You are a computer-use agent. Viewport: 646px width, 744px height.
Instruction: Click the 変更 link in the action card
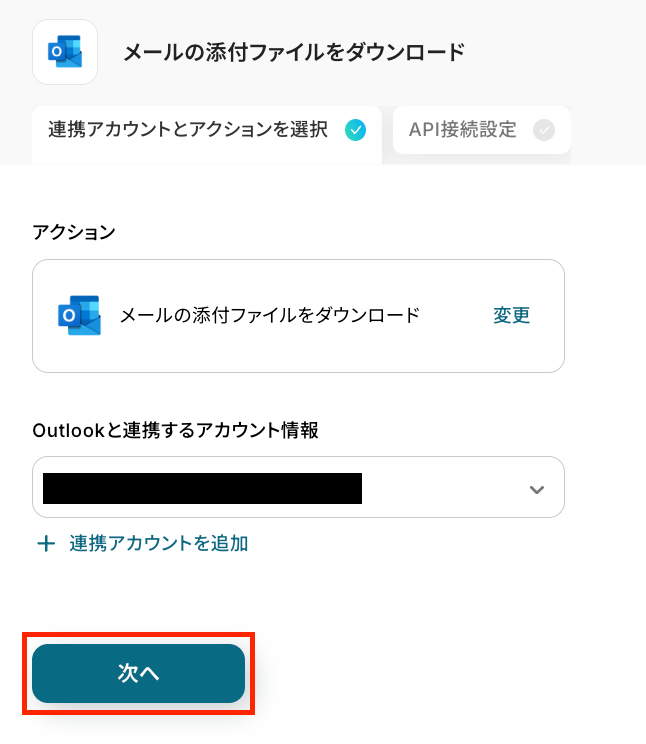pyautogui.click(x=511, y=316)
